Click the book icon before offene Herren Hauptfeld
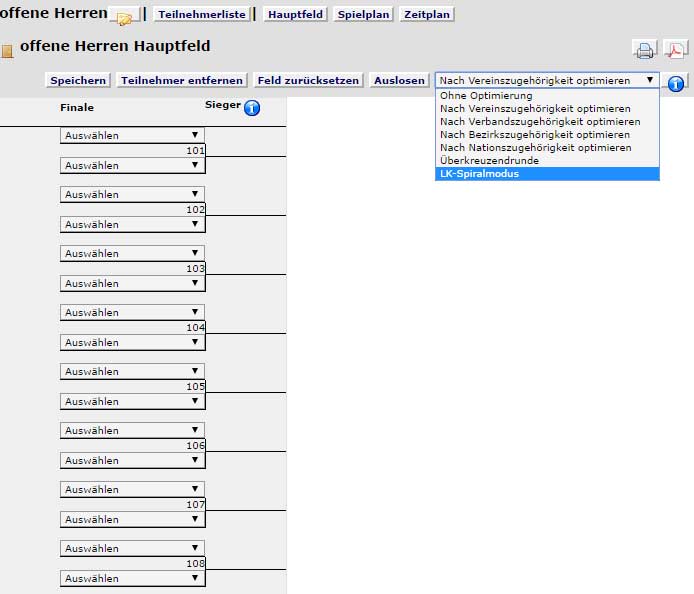The width and height of the screenshot is (694, 594). pyautogui.click(x=8, y=50)
